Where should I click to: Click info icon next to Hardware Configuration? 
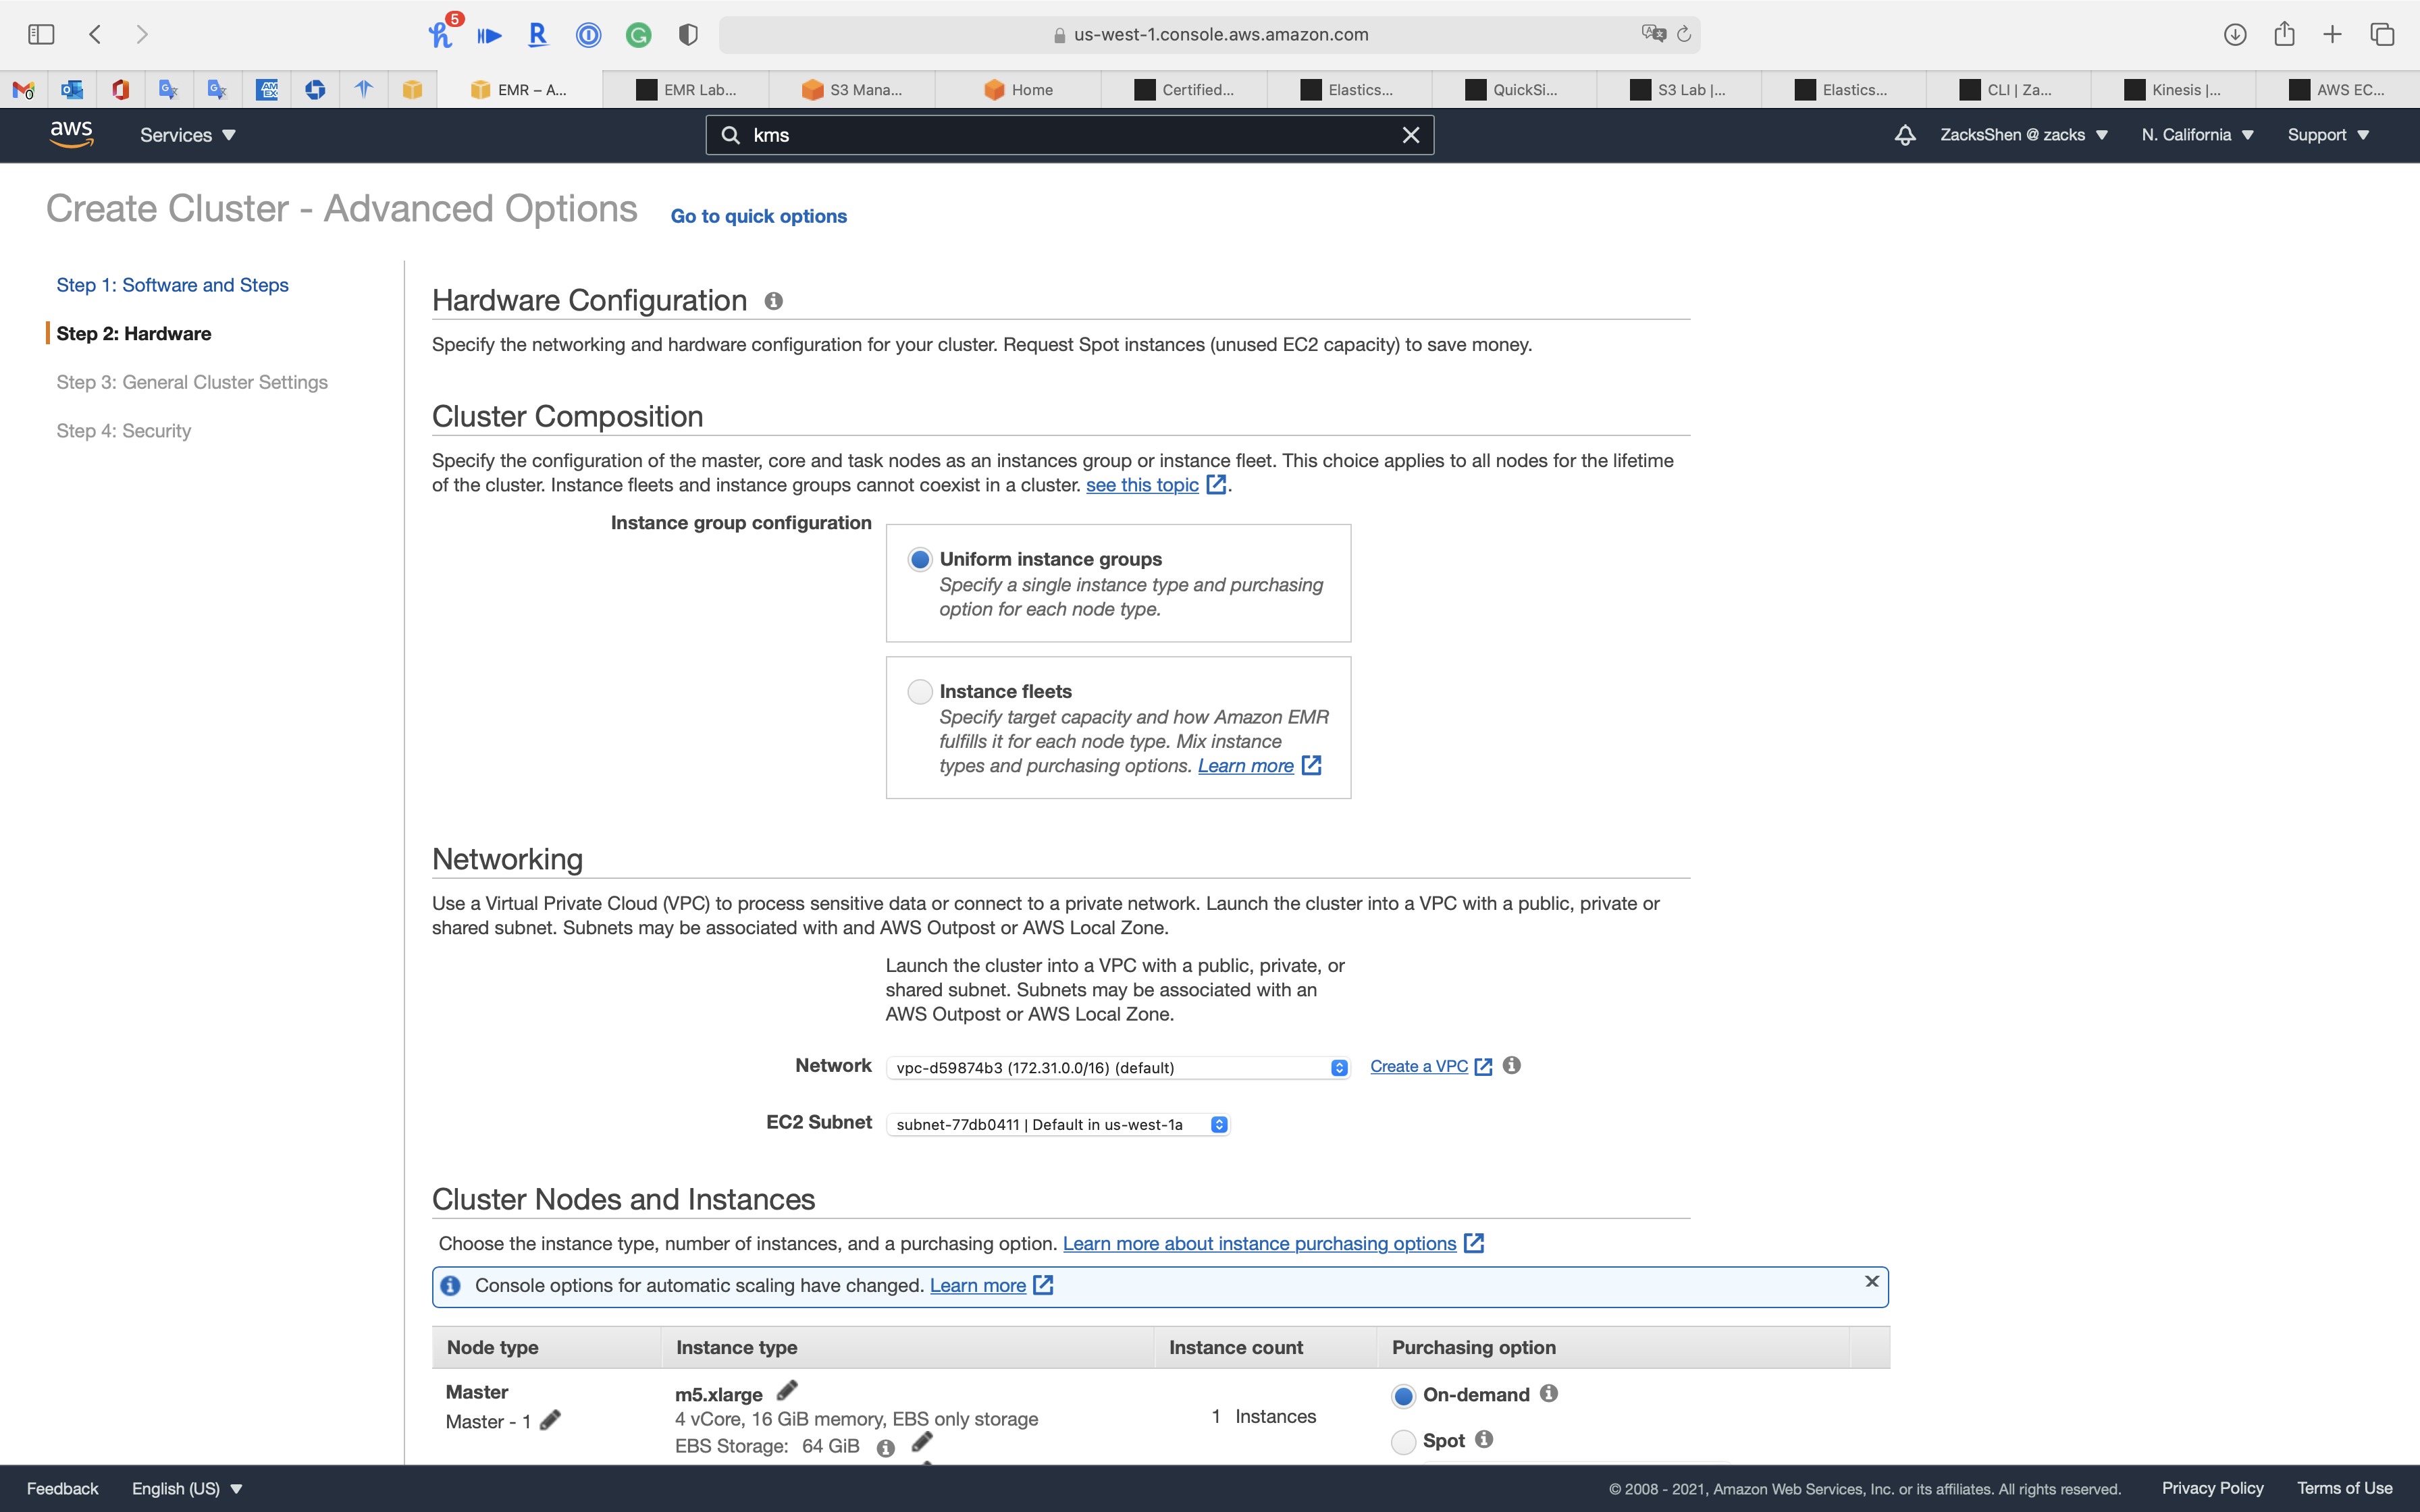773,301
